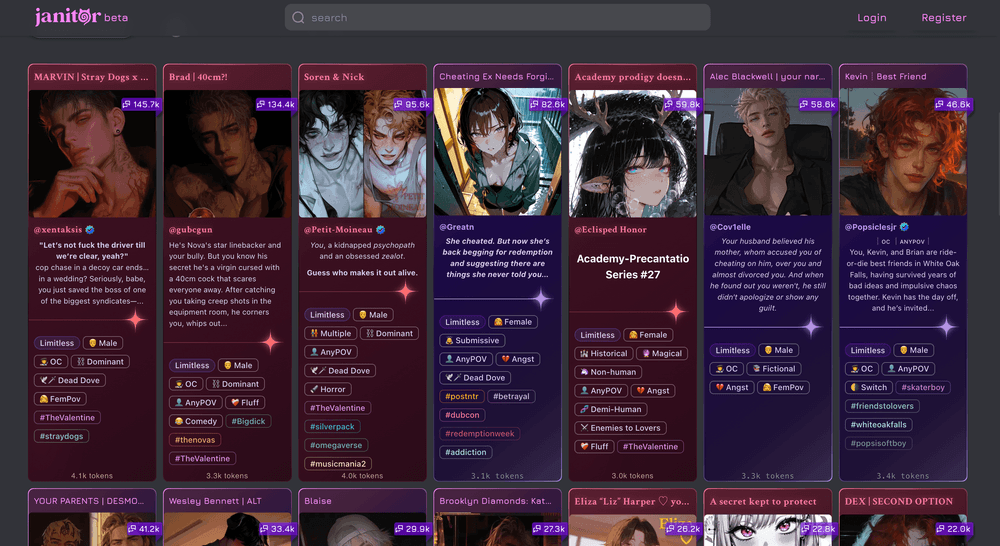Click the janitor beta logo
Screen dimensions: 1000x546
coord(82,17)
